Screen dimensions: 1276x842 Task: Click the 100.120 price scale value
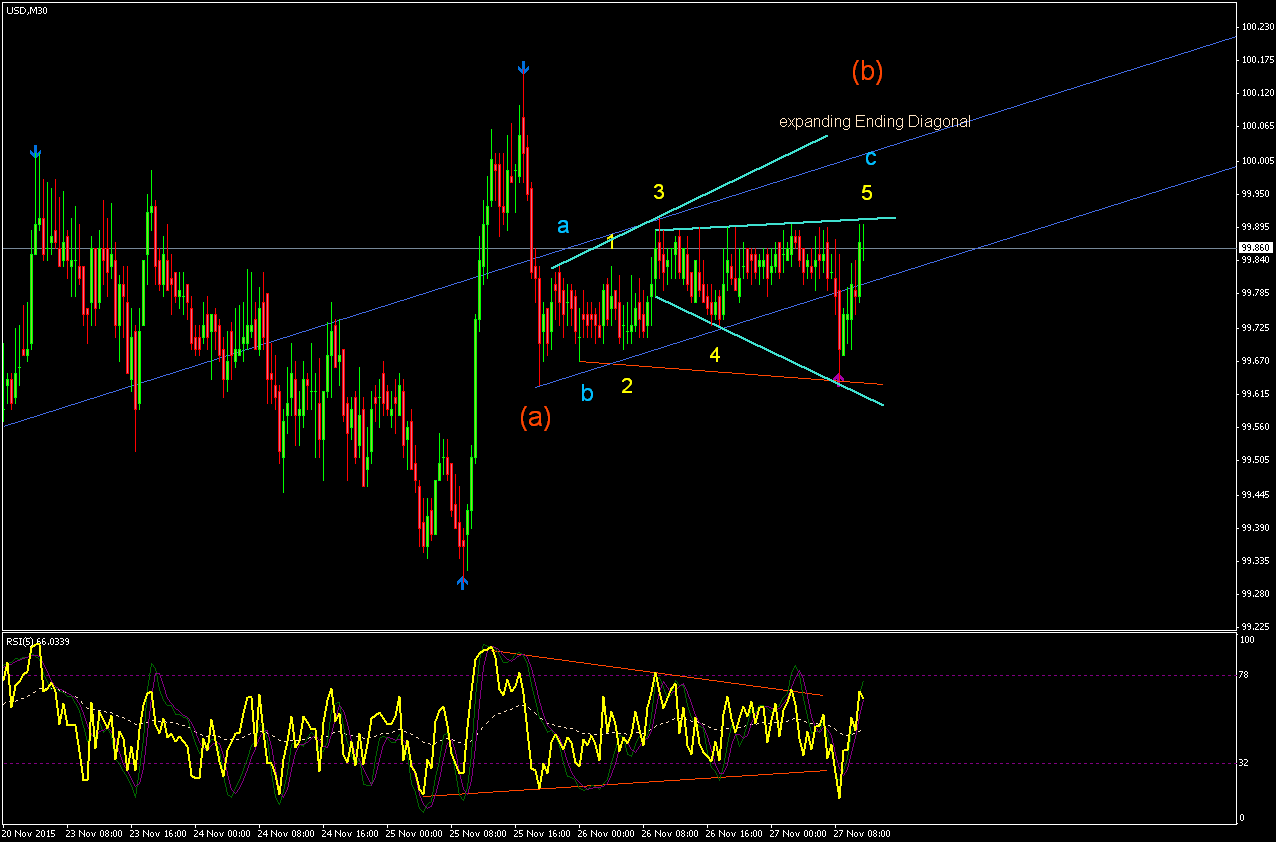pyautogui.click(x=1256, y=93)
